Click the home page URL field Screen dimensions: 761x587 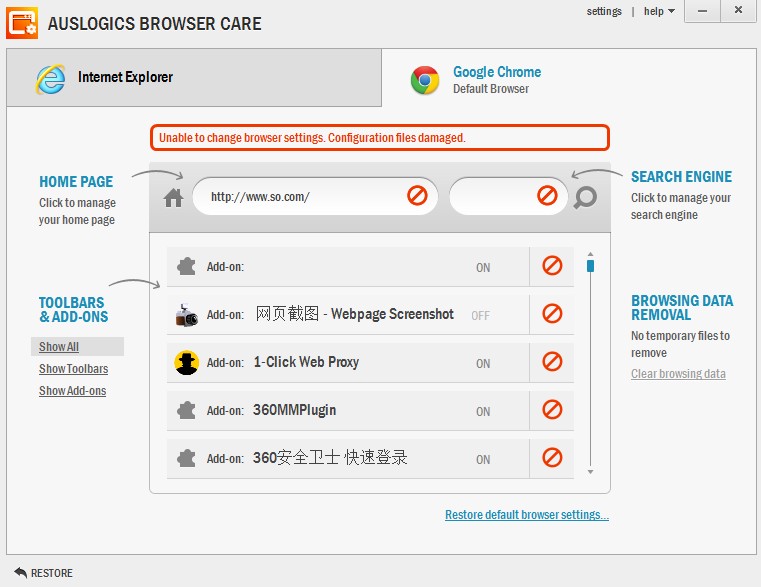pos(315,196)
